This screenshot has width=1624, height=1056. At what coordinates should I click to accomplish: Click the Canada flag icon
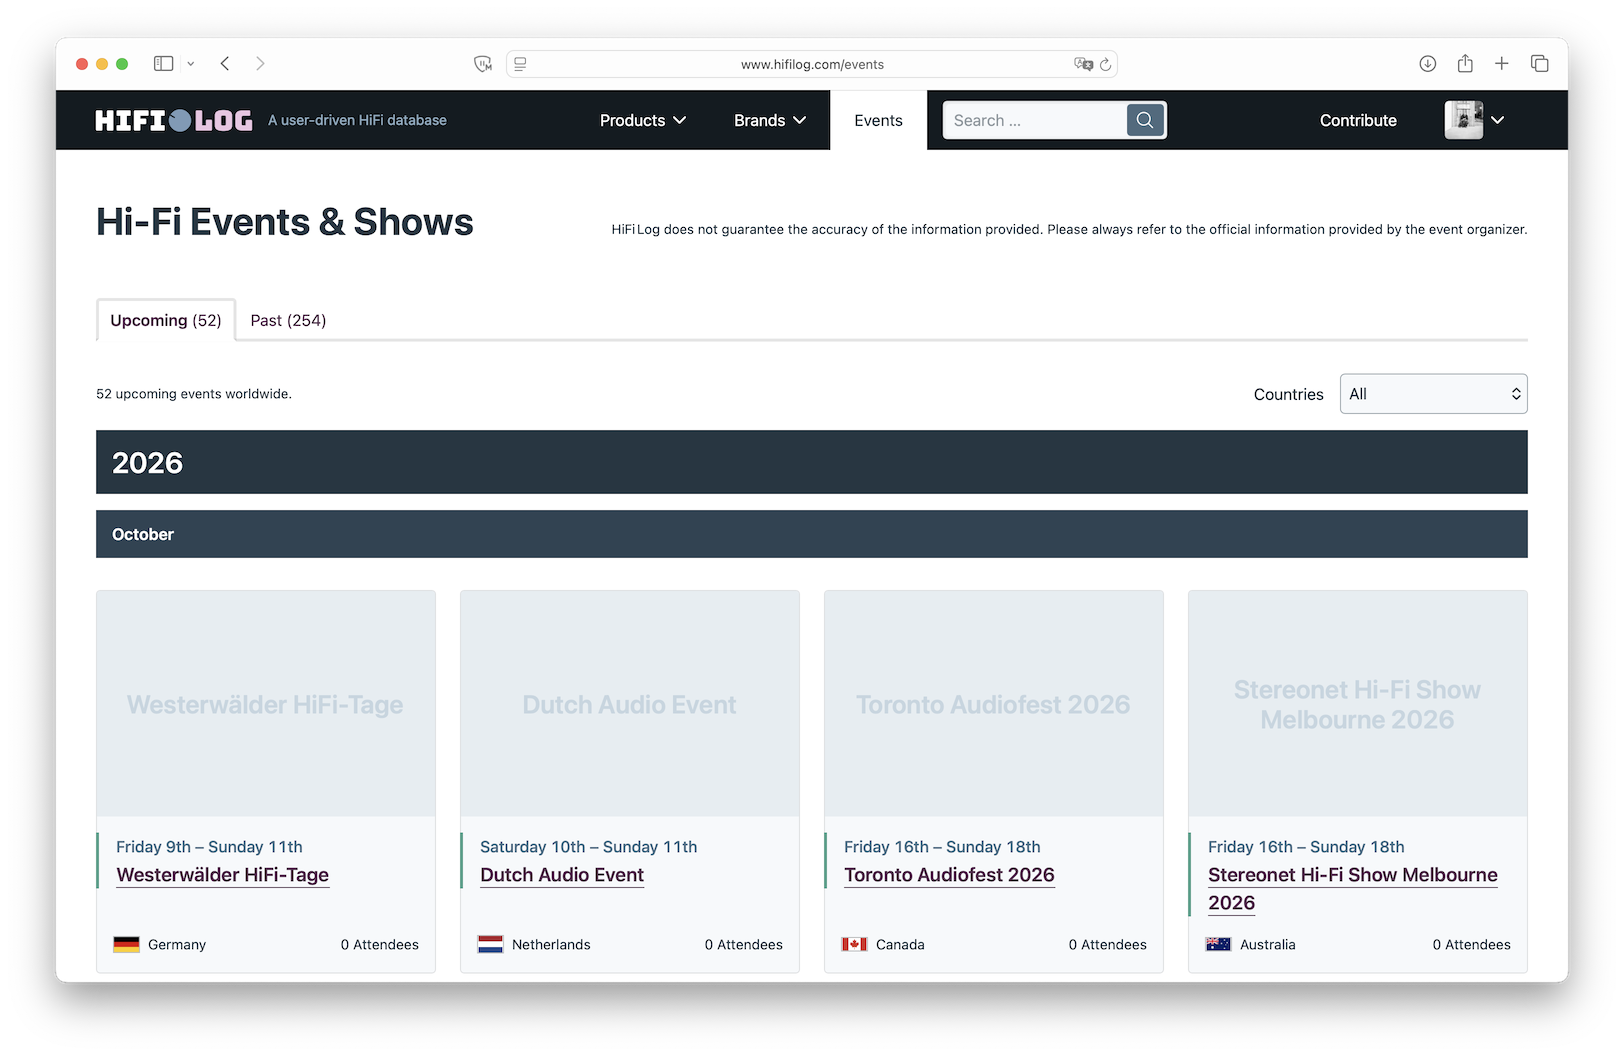click(x=854, y=944)
